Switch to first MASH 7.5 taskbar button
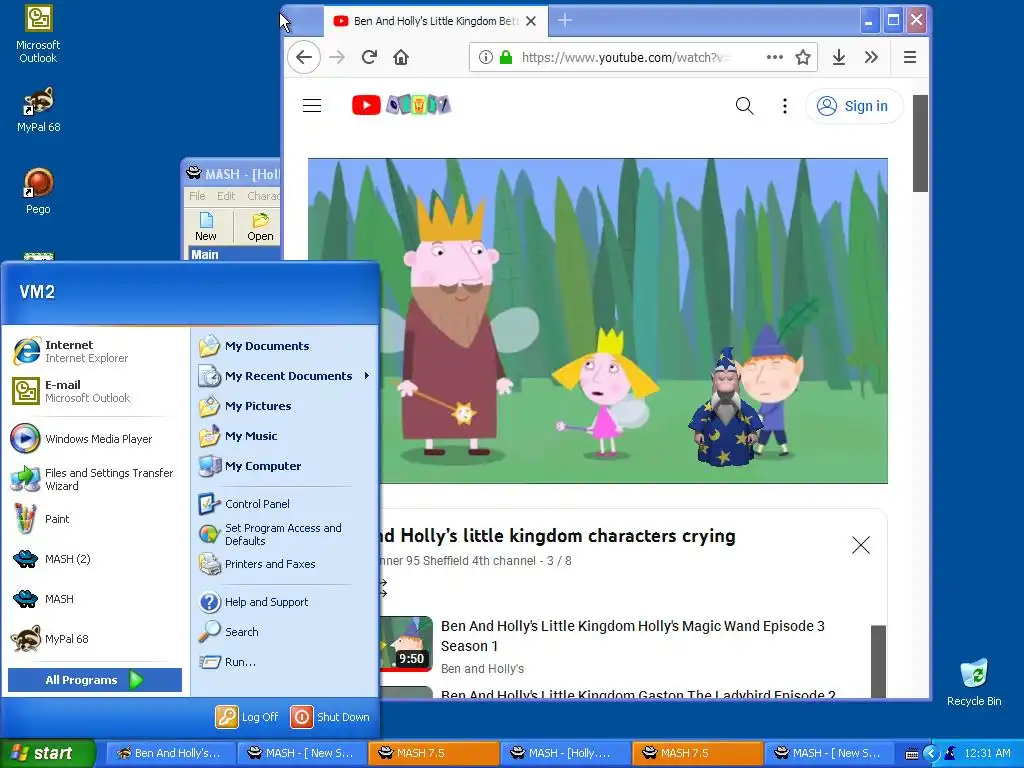The image size is (1024, 768). pyautogui.click(x=434, y=754)
